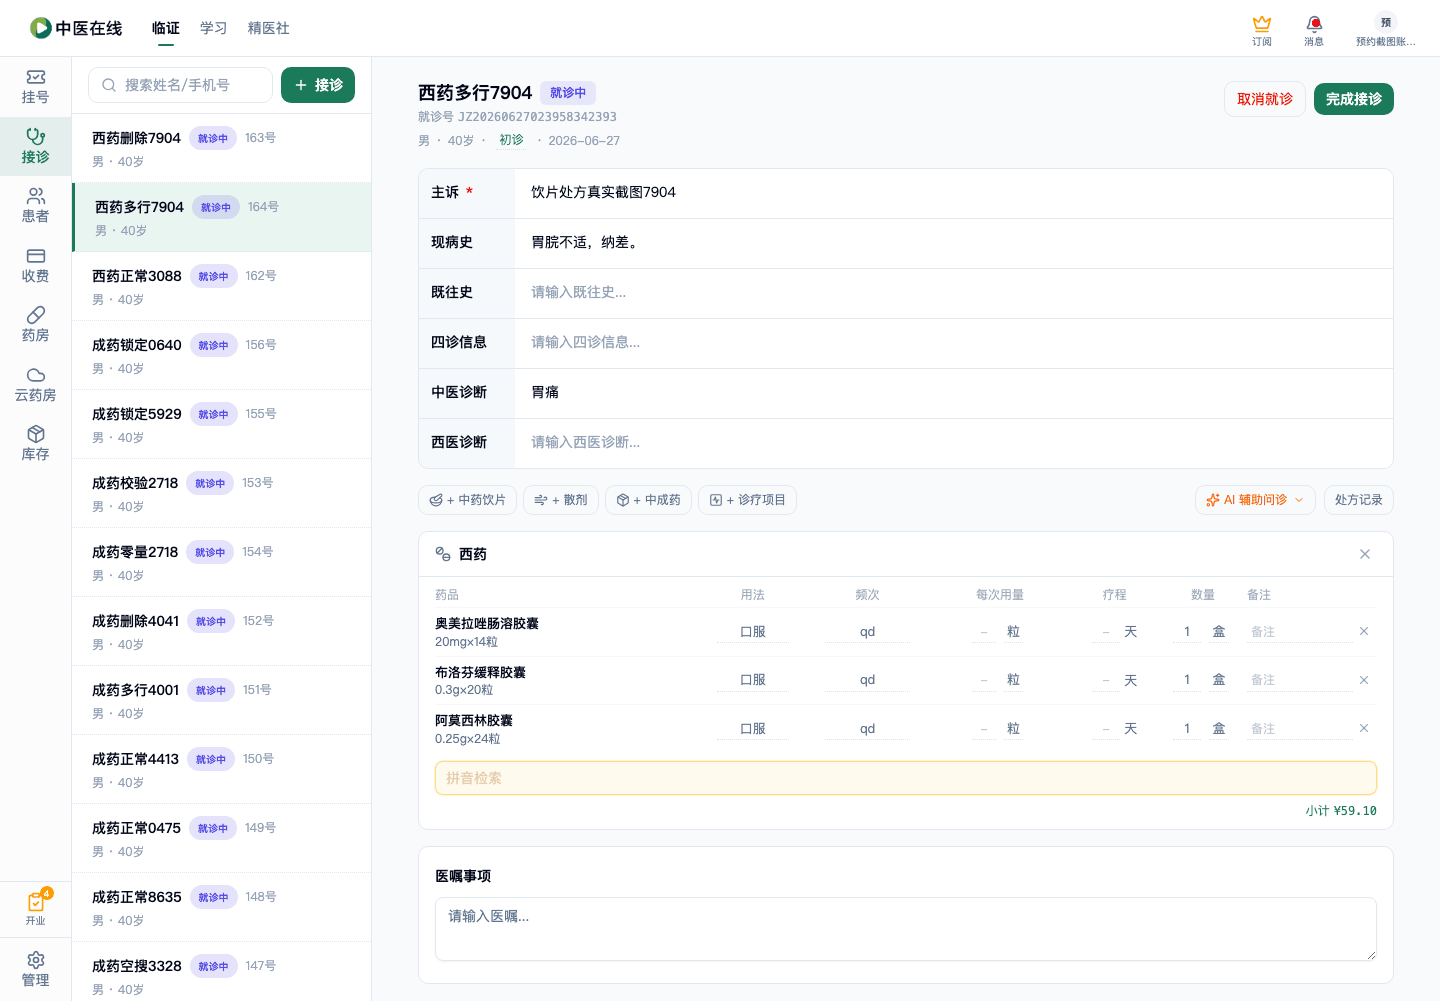Expand the AI 辅助问诊 dropdown

click(1255, 500)
